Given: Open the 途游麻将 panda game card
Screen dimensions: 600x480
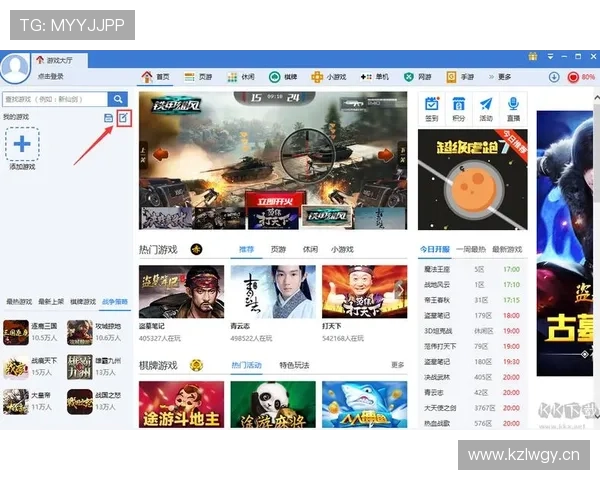Looking at the screenshot, I should (273, 405).
